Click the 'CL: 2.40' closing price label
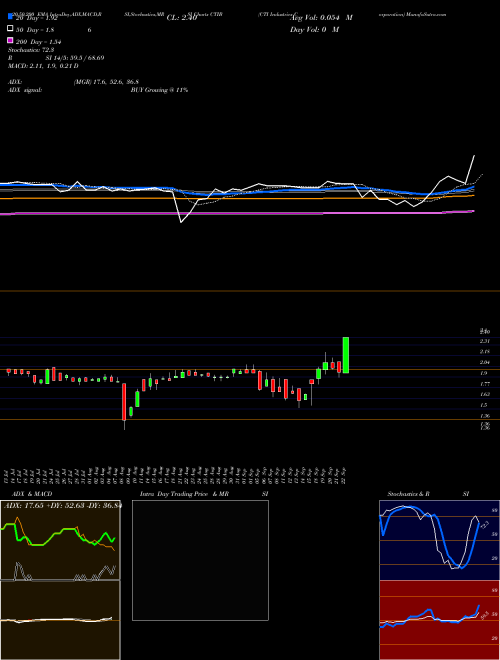 coord(181,18)
